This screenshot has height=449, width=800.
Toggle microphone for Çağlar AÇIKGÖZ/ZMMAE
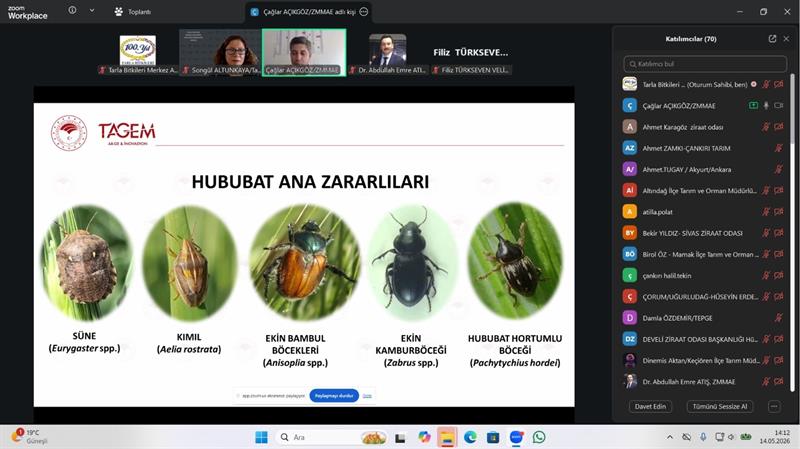(x=766, y=105)
